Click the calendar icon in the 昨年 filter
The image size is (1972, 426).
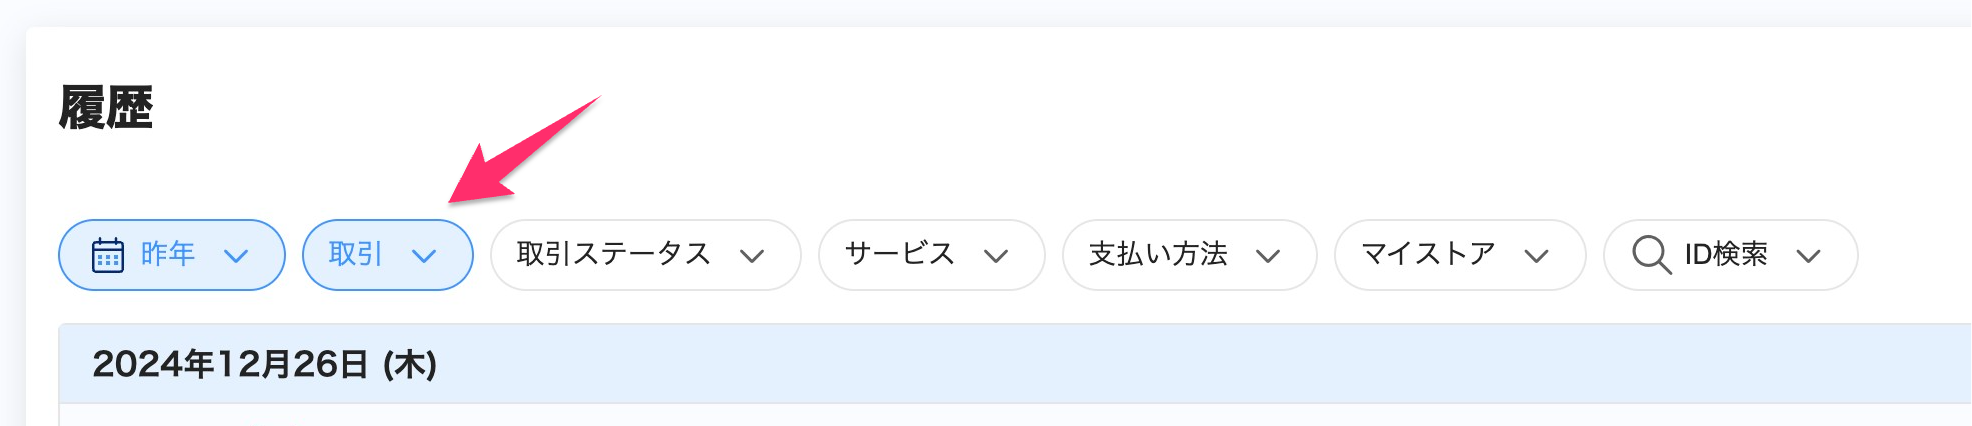tap(108, 255)
